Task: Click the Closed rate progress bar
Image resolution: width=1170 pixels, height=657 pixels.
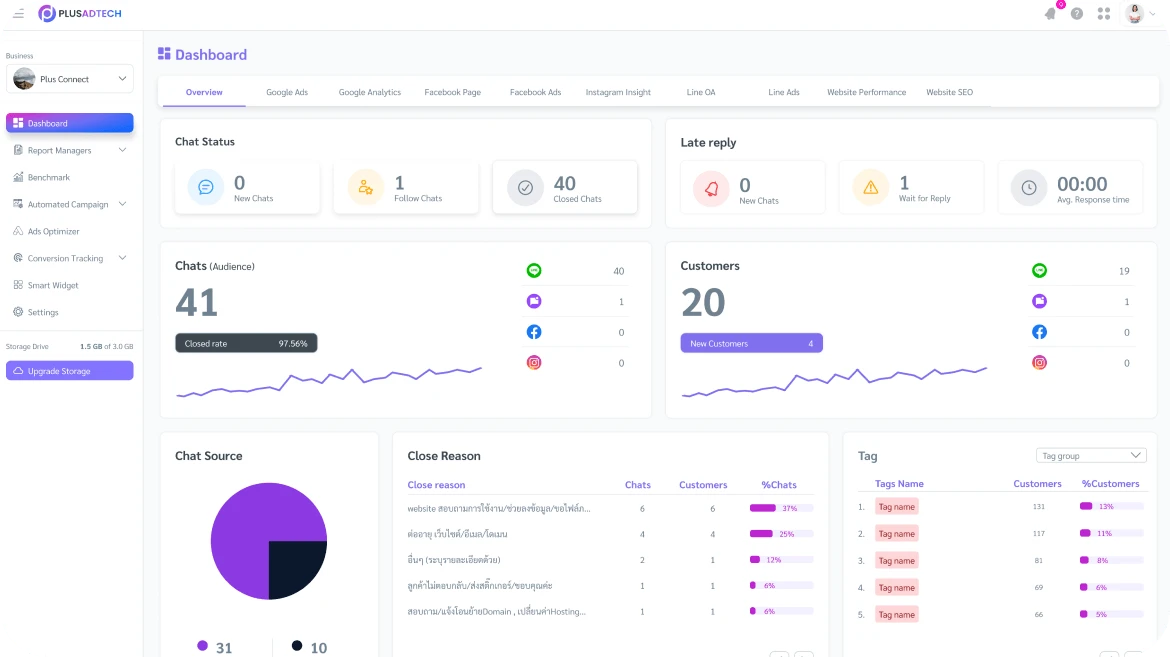Action: tap(246, 342)
